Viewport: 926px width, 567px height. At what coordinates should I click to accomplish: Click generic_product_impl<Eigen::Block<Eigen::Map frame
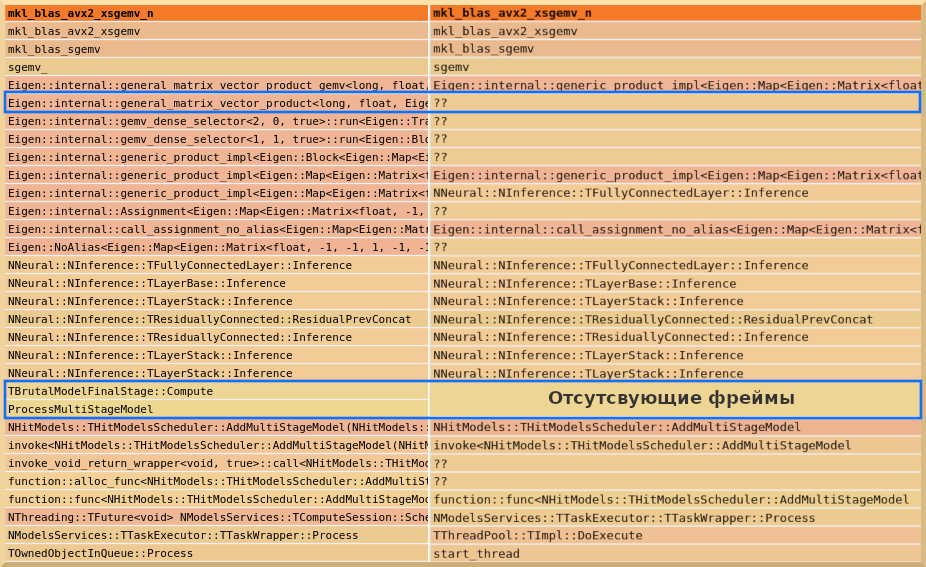click(216, 157)
